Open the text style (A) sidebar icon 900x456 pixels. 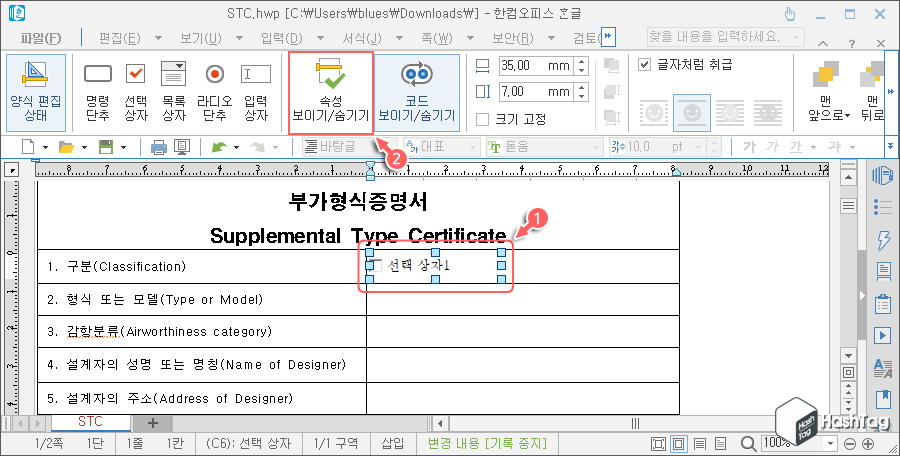coord(883,368)
